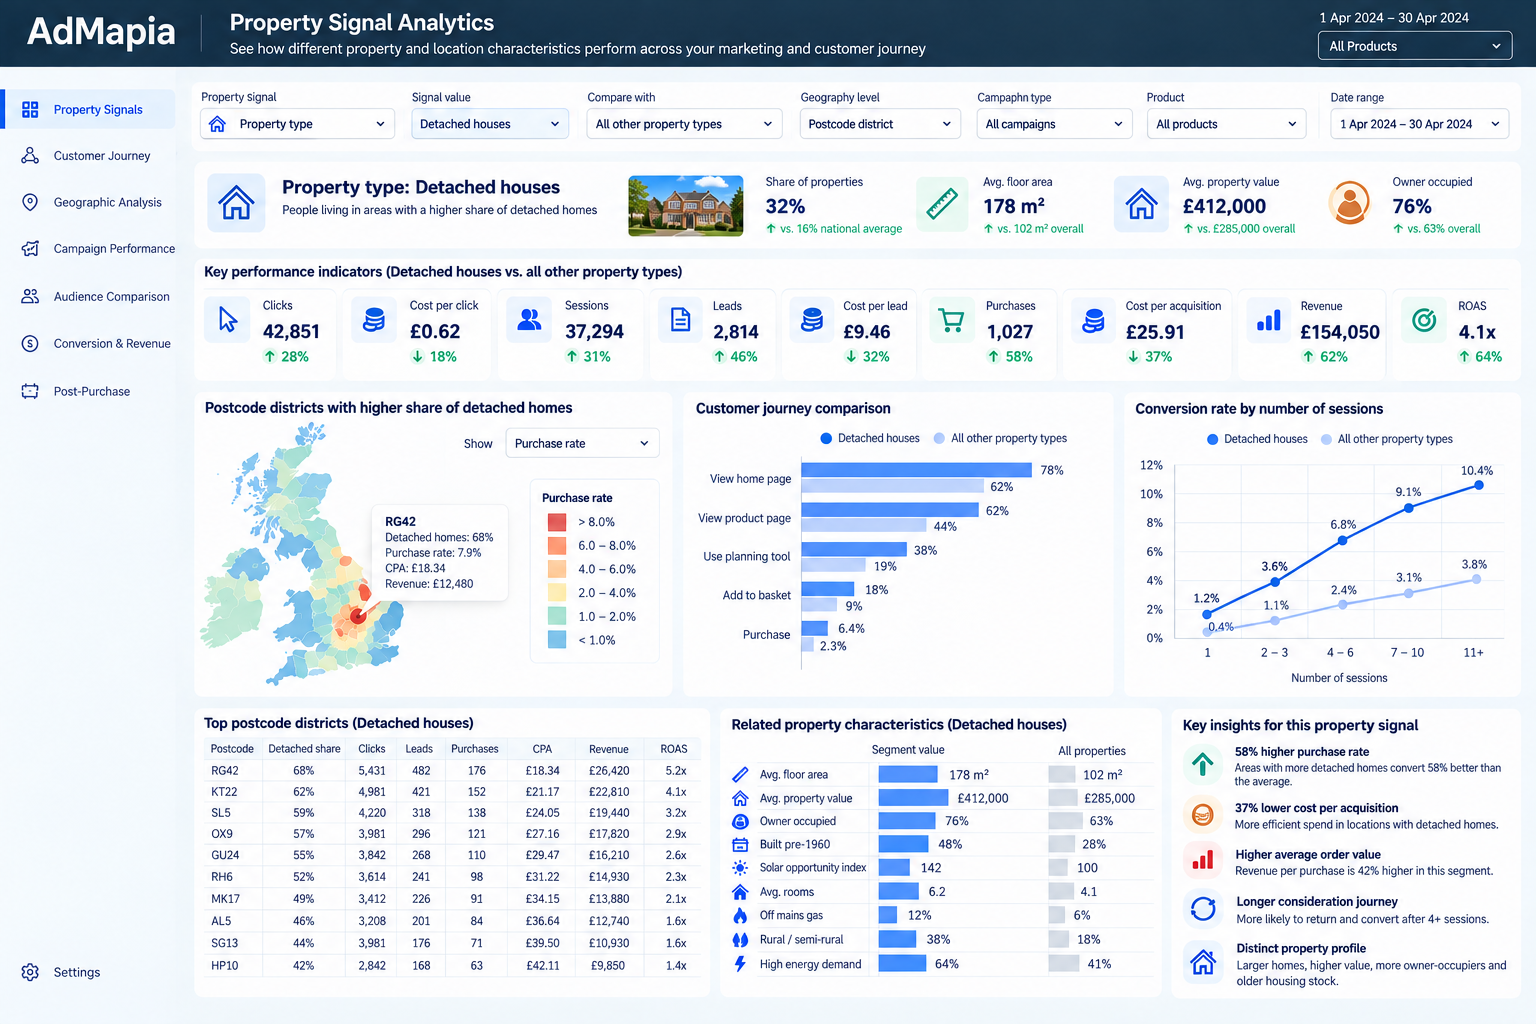
Task: Go to Campaign Performance section
Action: click(x=114, y=248)
